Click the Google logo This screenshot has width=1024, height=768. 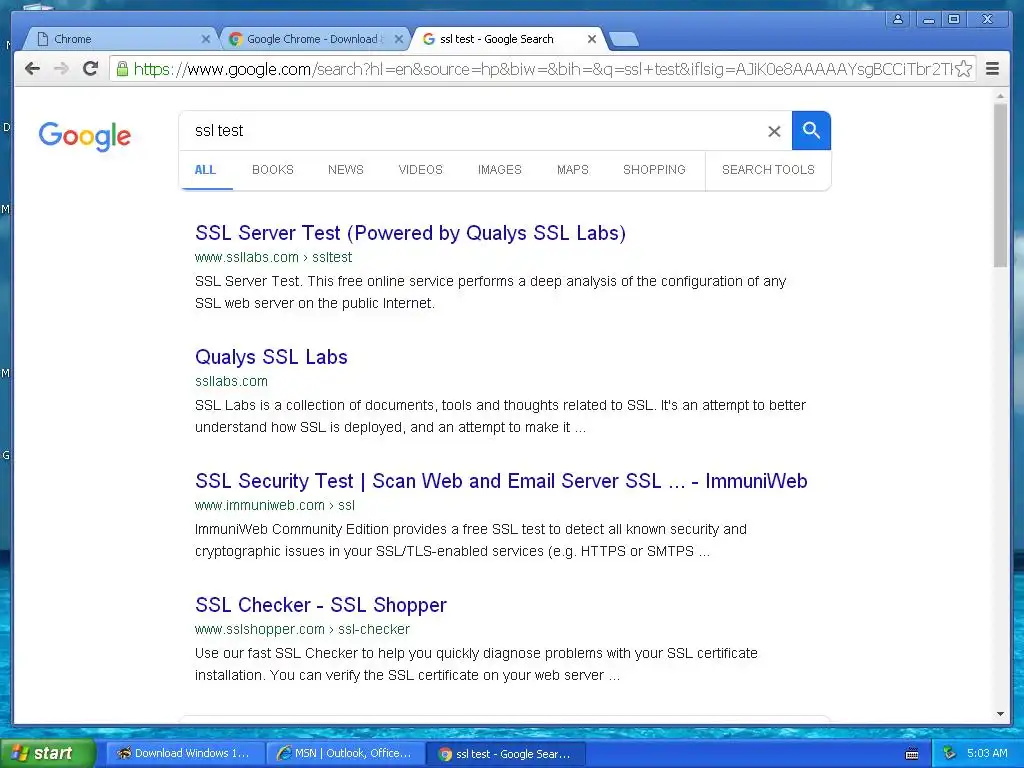[85, 136]
